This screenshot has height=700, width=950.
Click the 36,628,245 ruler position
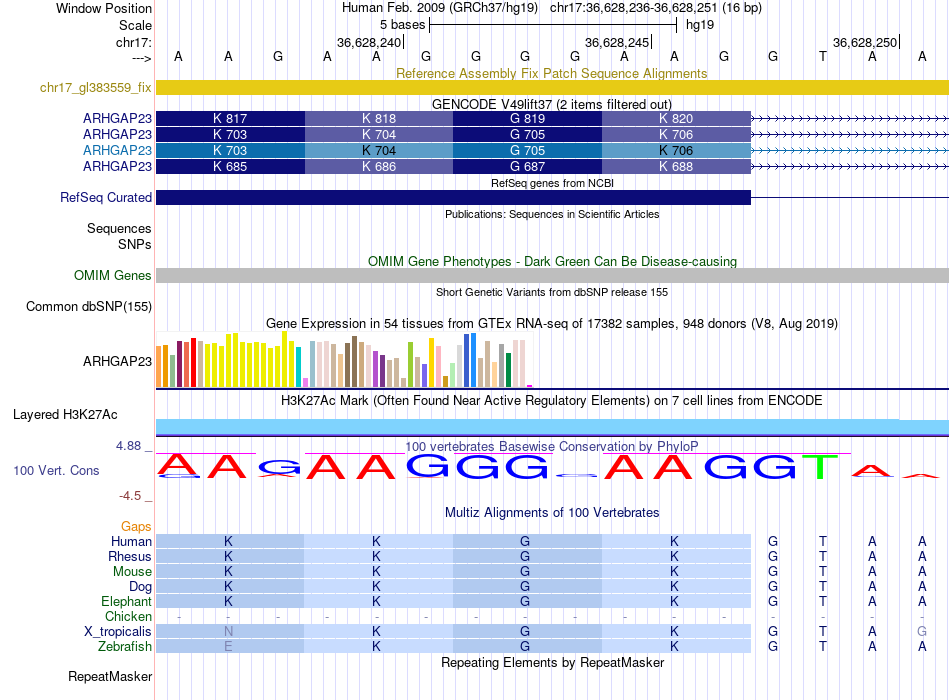pyautogui.click(x=617, y=42)
